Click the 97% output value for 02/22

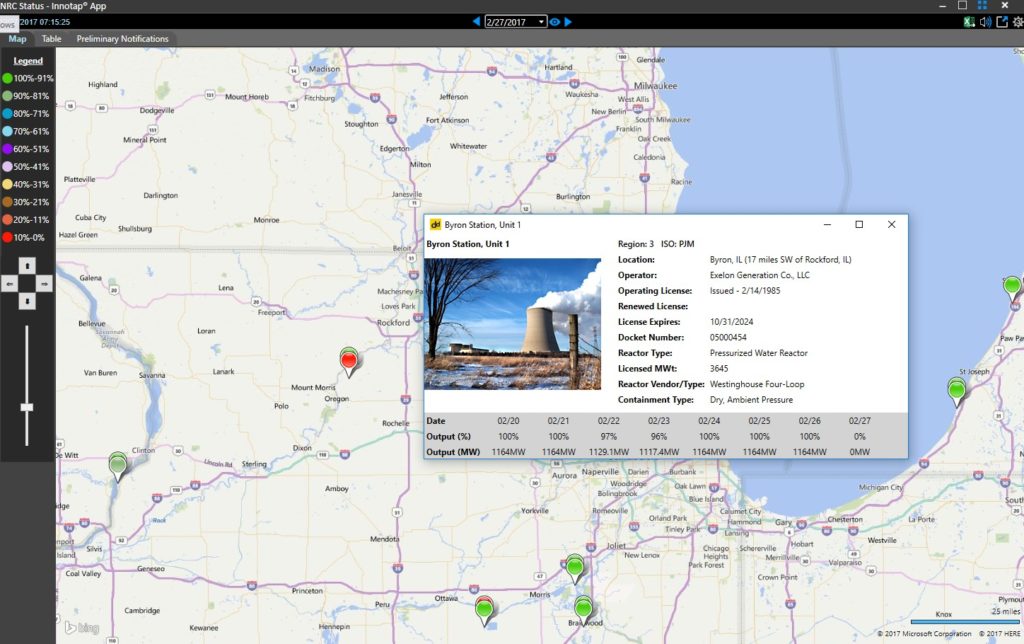(x=609, y=436)
